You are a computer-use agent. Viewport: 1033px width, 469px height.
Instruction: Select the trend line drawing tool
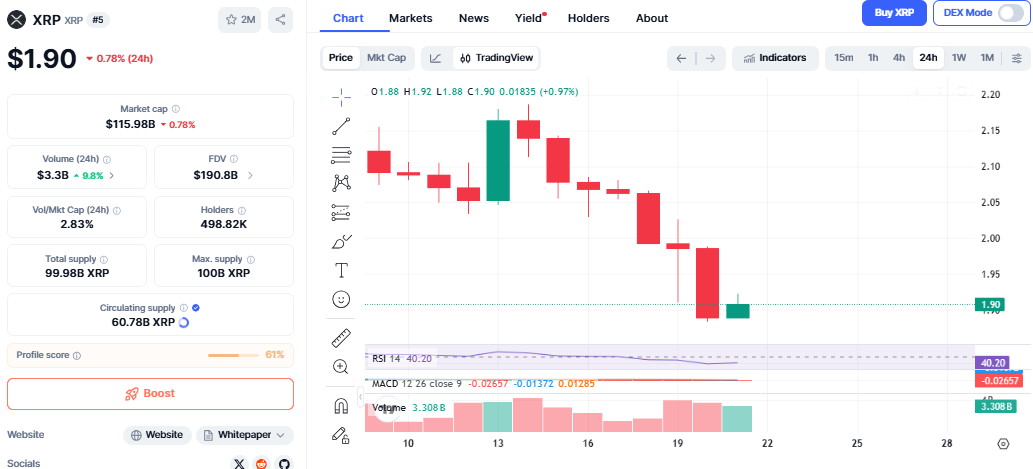341,126
